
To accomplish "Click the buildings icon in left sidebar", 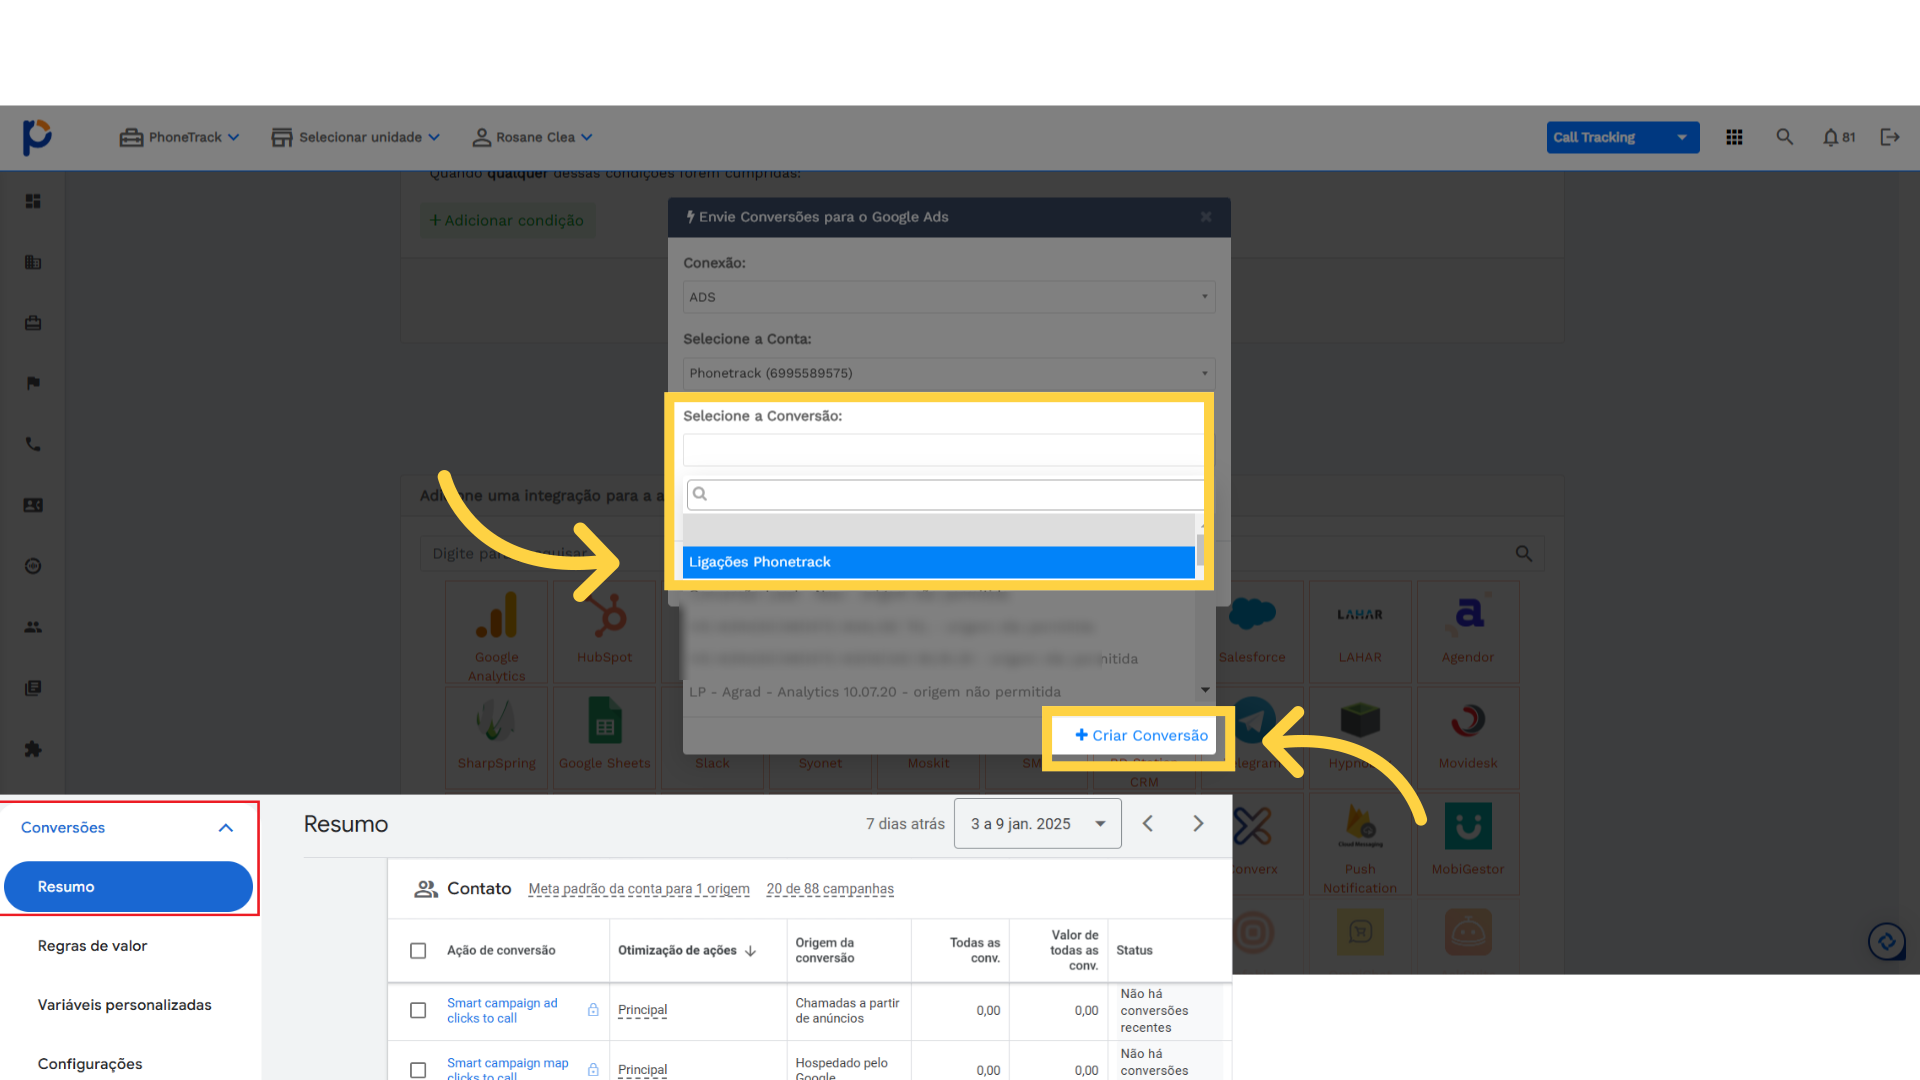I will pos(33,262).
